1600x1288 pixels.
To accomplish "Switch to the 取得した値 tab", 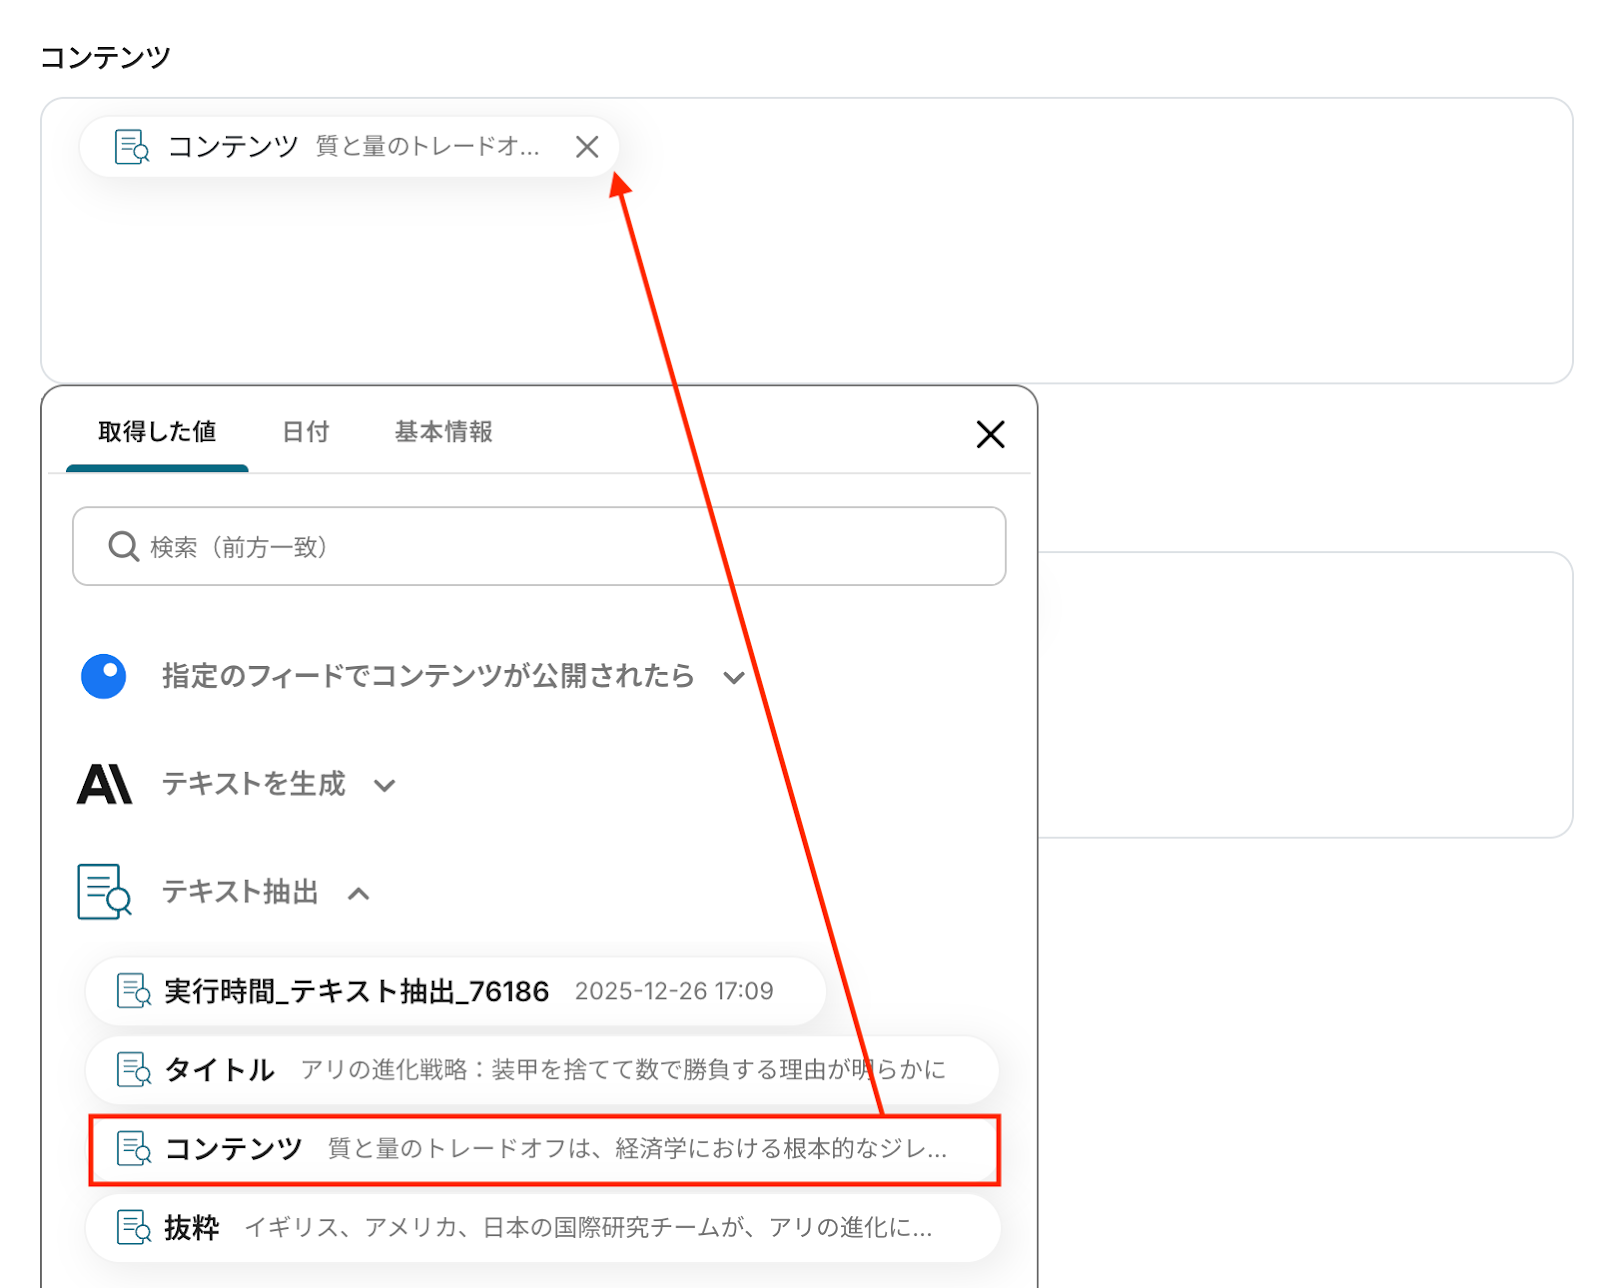I will point(157,432).
